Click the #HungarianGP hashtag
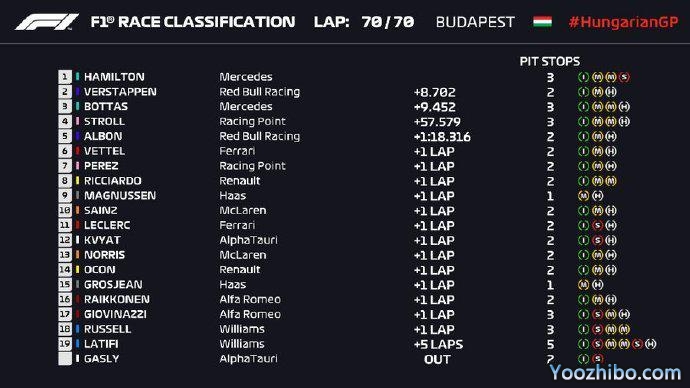This screenshot has height=388, width=690. click(623, 22)
